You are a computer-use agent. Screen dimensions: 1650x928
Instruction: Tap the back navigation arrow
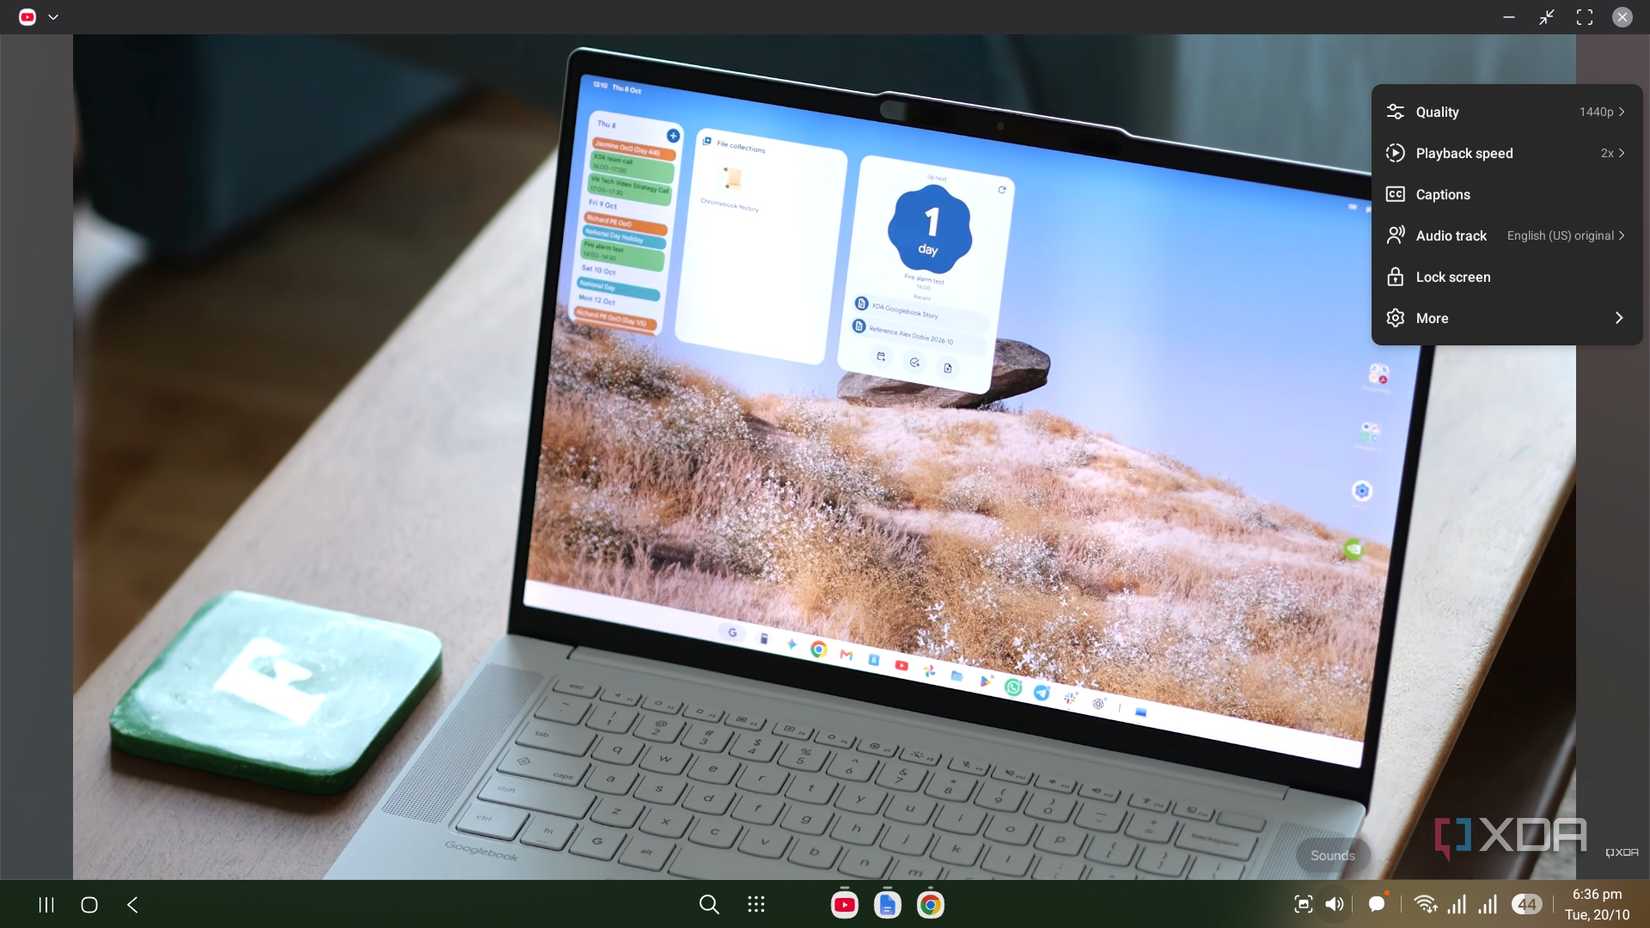click(x=132, y=905)
